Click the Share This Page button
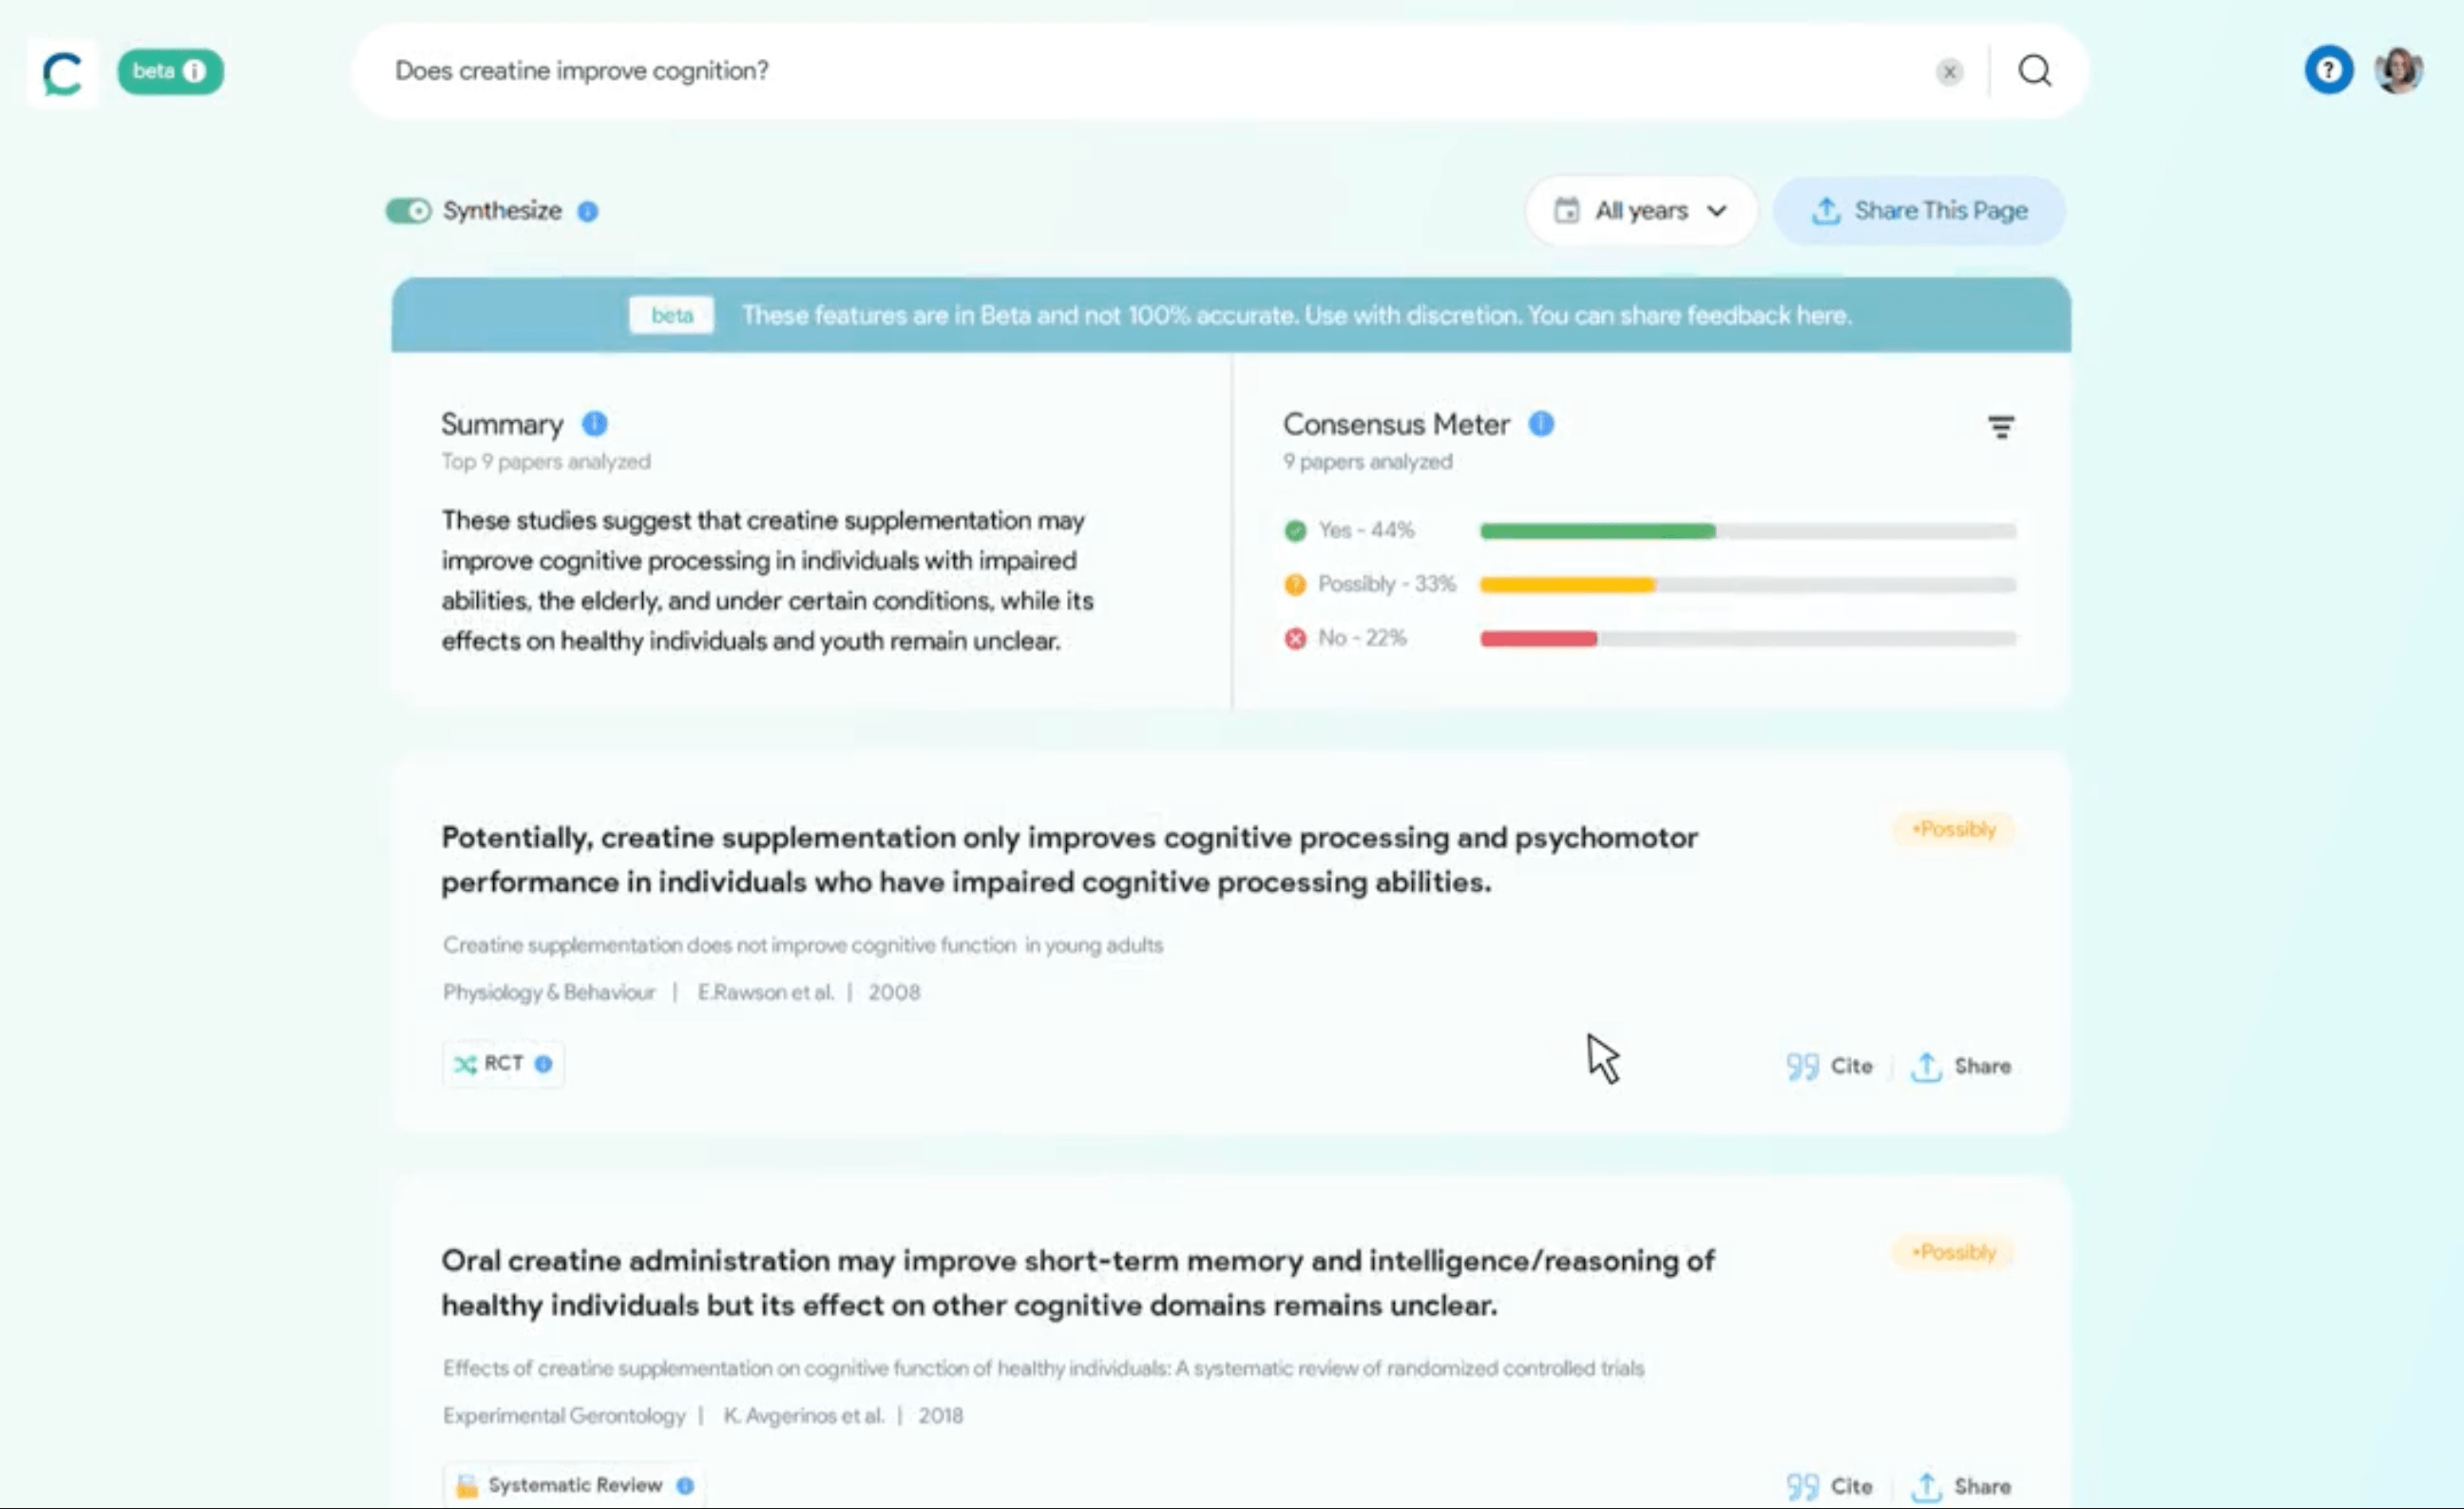 [1918, 209]
